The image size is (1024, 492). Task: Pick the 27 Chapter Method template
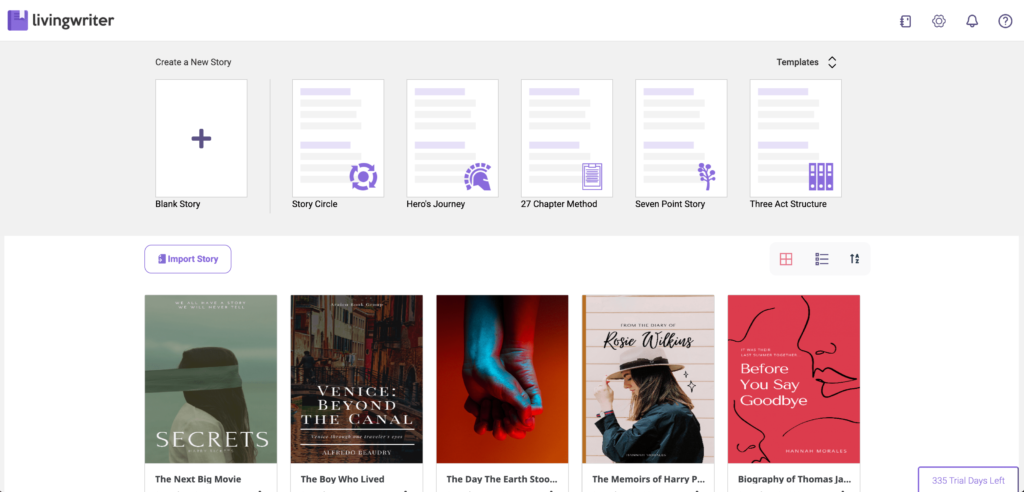[567, 139]
